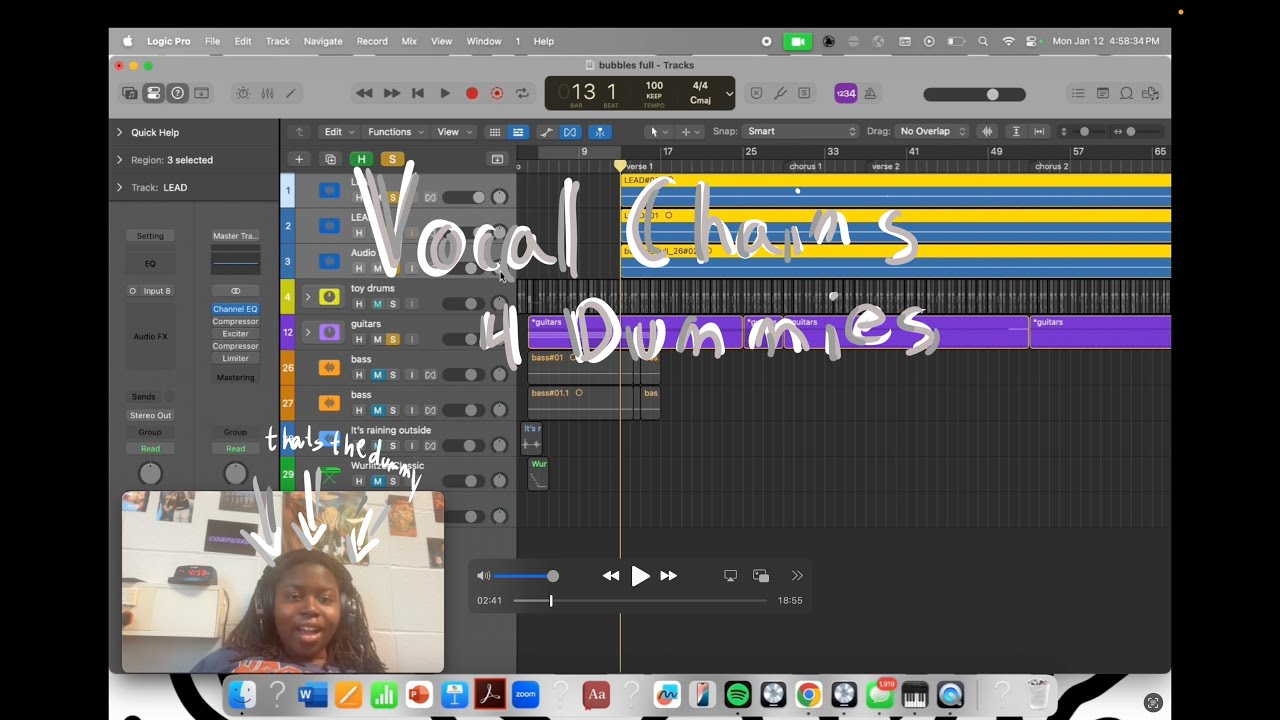Mute the toy drums track
This screenshot has width=1280, height=720.
click(x=377, y=304)
